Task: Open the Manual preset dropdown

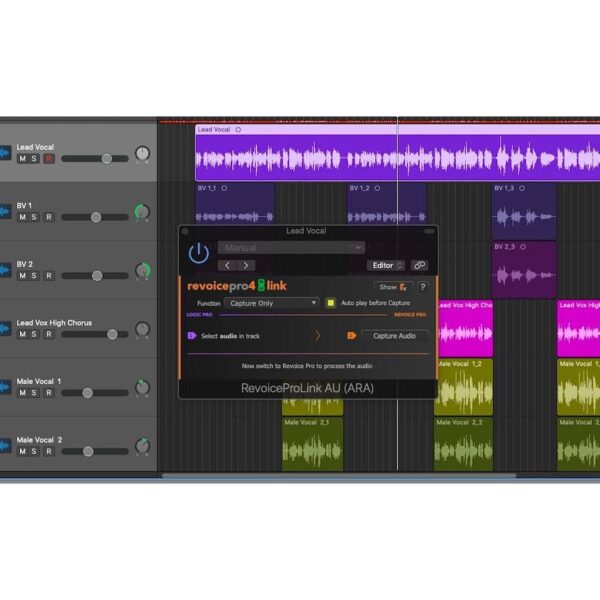Action: click(291, 248)
